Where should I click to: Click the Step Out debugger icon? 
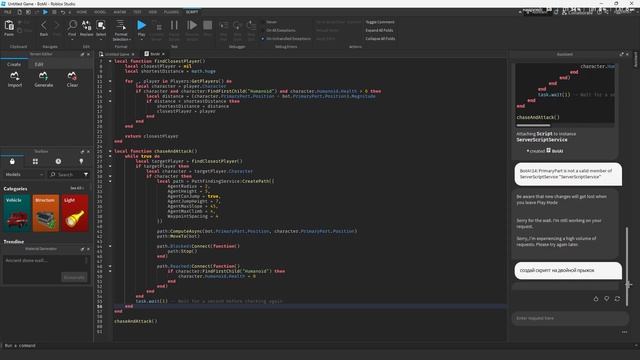[x=251, y=26]
